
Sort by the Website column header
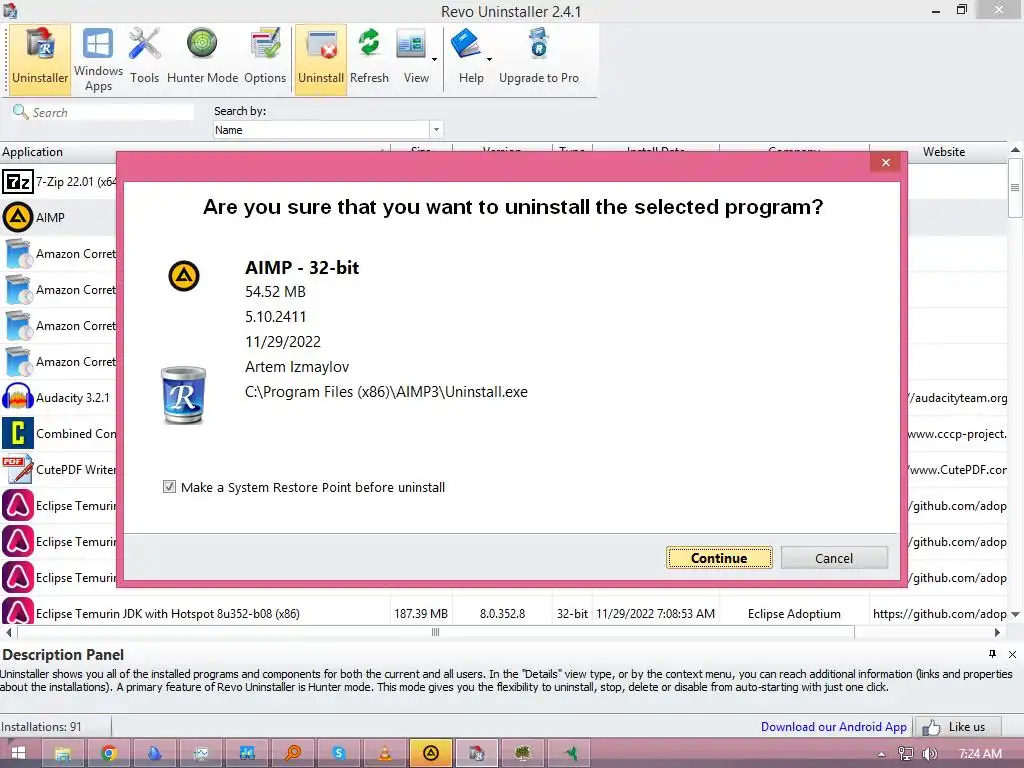(944, 152)
